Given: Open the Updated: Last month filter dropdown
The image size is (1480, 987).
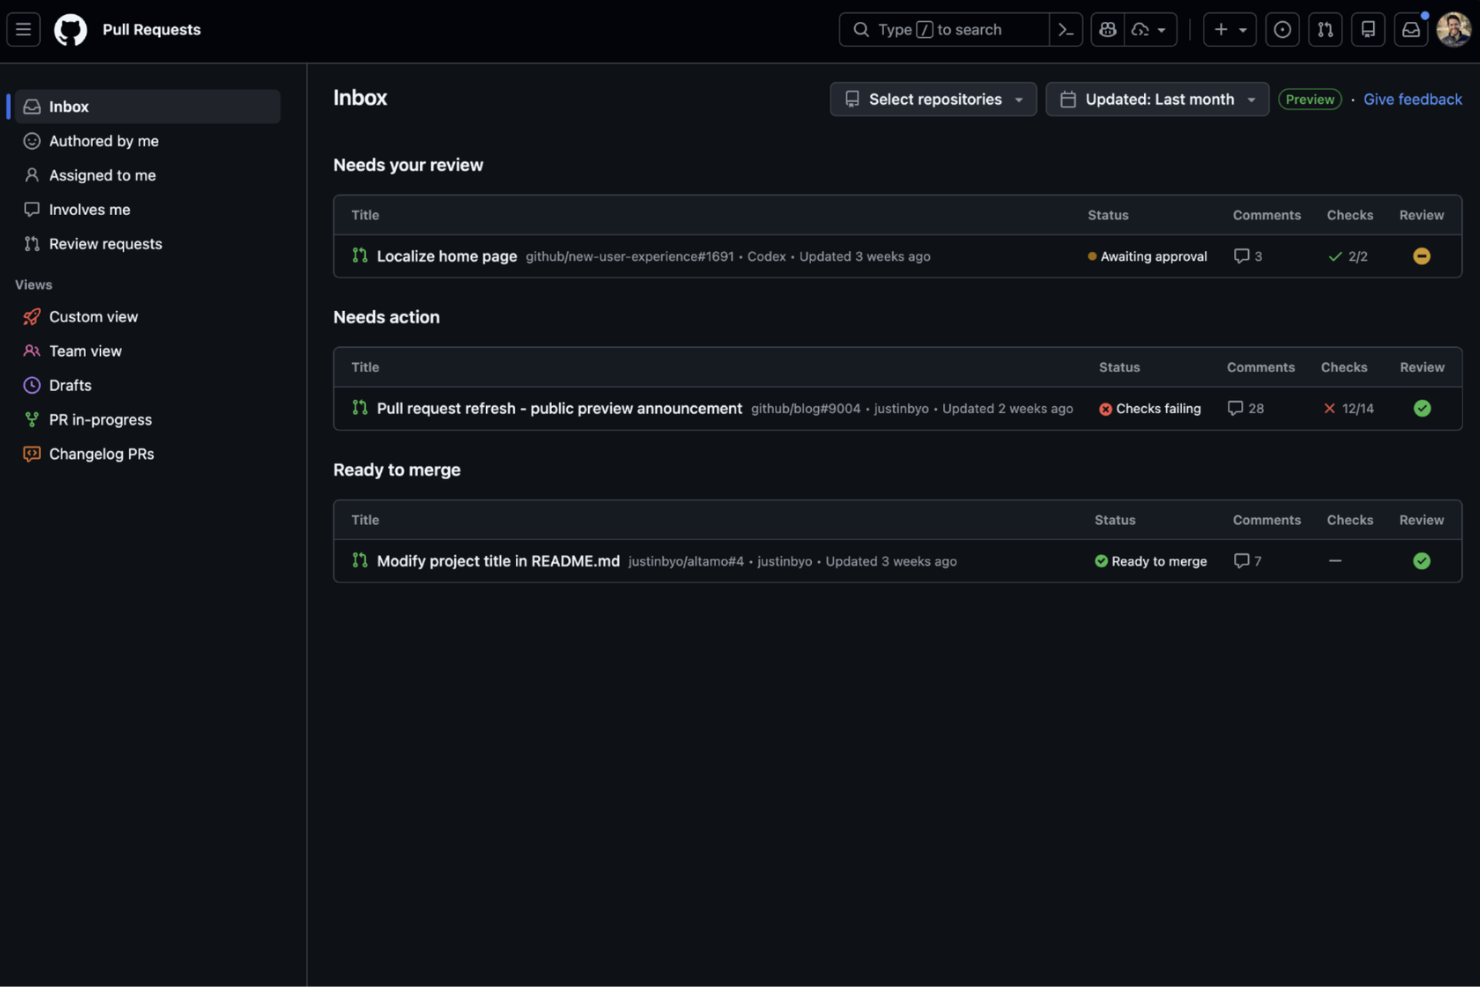Looking at the screenshot, I should [x=1156, y=99].
